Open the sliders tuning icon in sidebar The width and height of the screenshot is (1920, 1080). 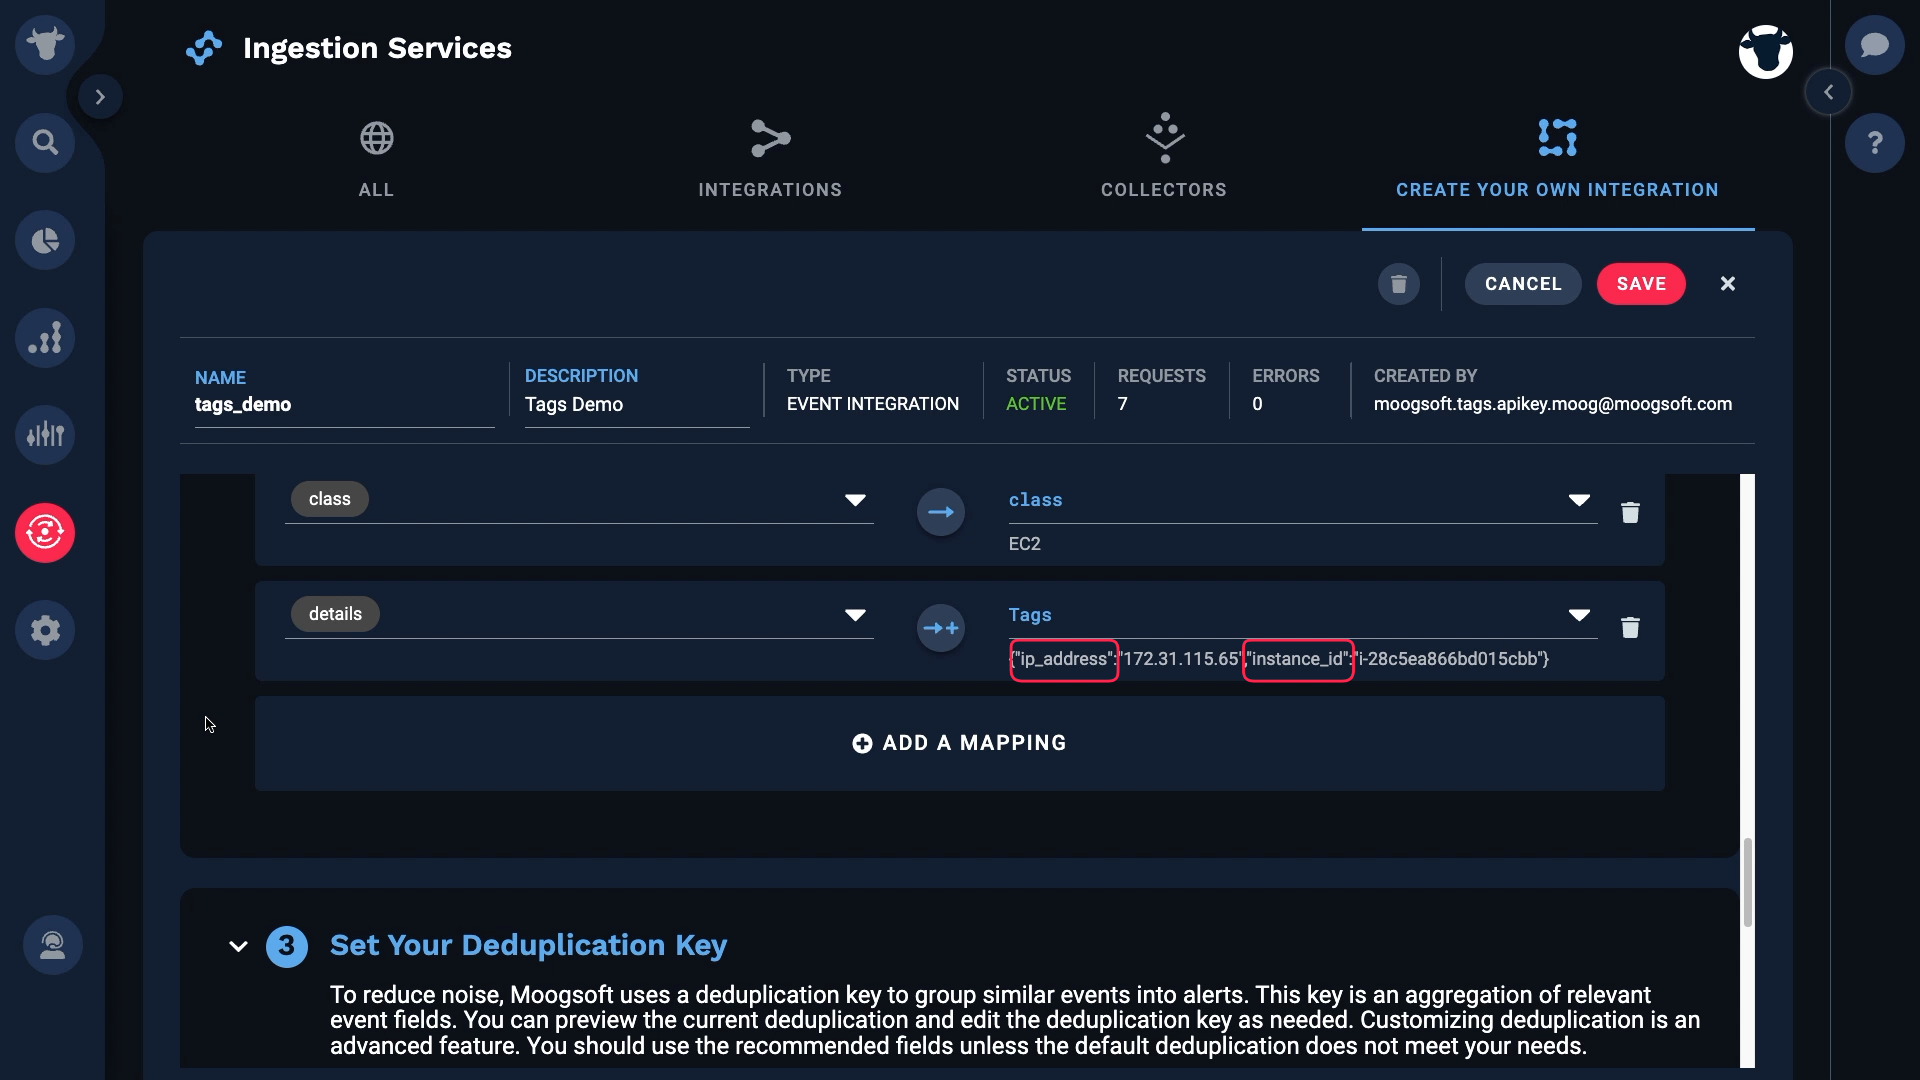[45, 435]
